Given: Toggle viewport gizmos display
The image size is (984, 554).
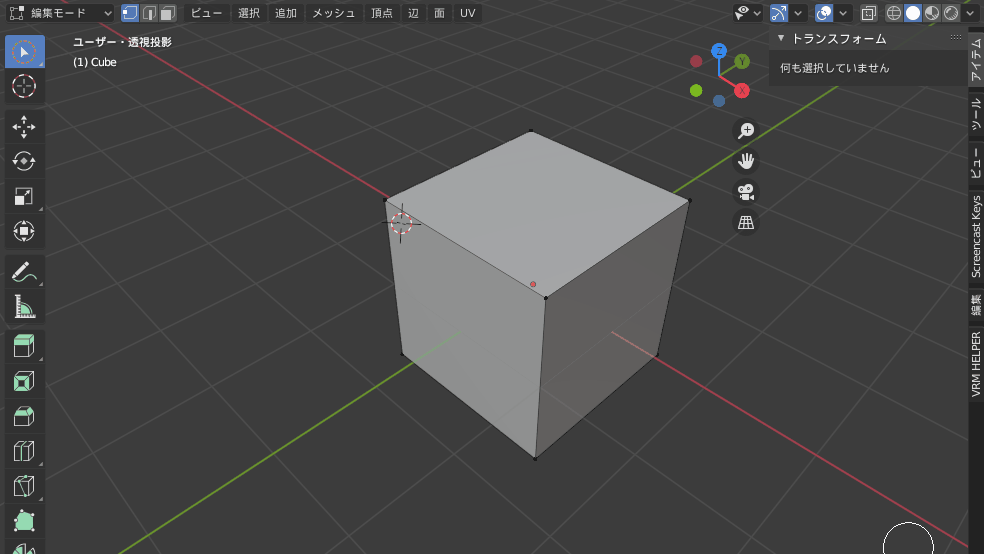Looking at the screenshot, I should click(779, 13).
